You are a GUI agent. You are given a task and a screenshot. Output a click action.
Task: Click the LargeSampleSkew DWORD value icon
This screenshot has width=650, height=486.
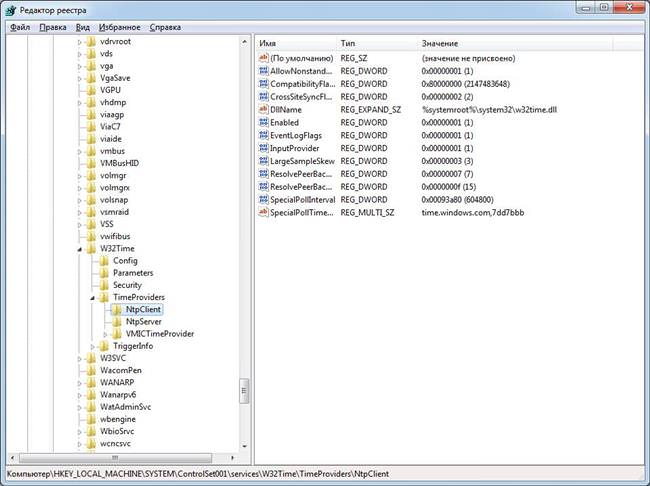pyautogui.click(x=263, y=161)
